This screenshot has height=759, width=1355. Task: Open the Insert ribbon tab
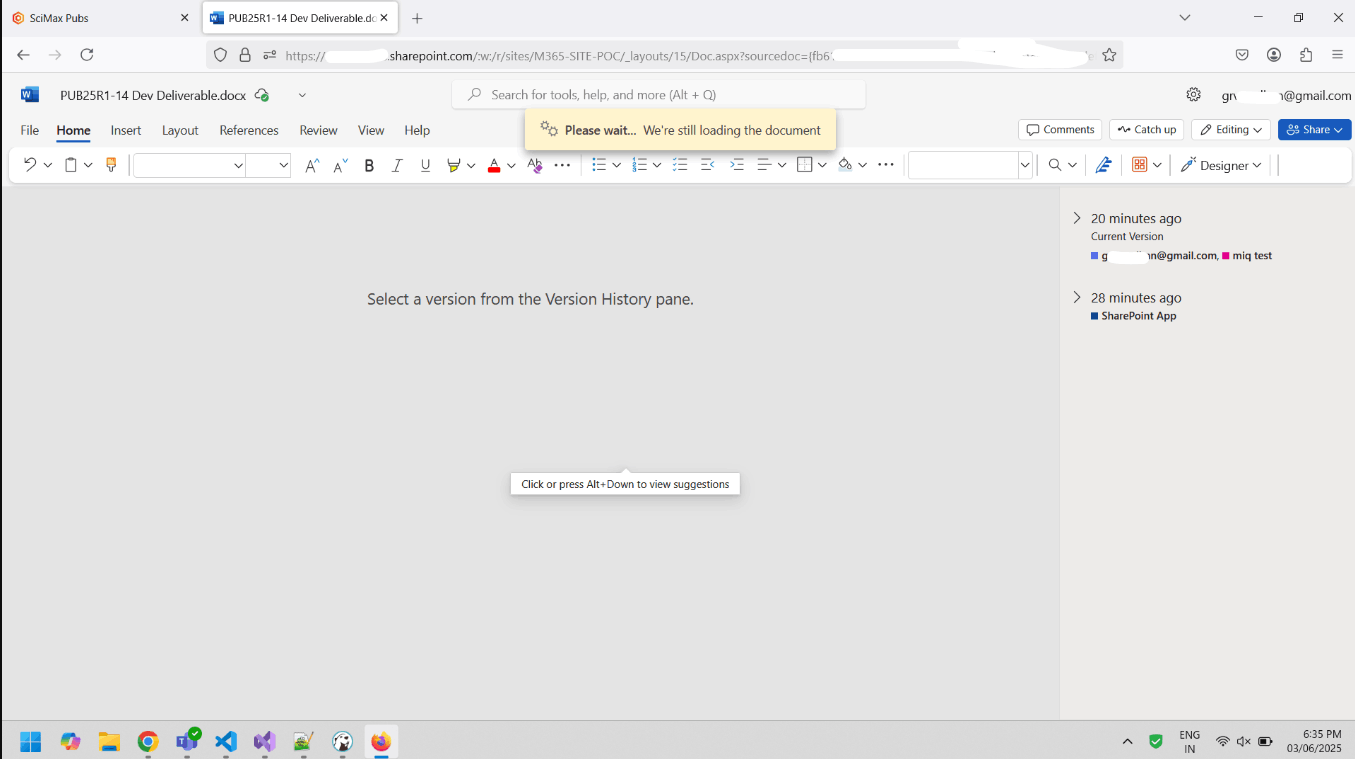point(125,130)
